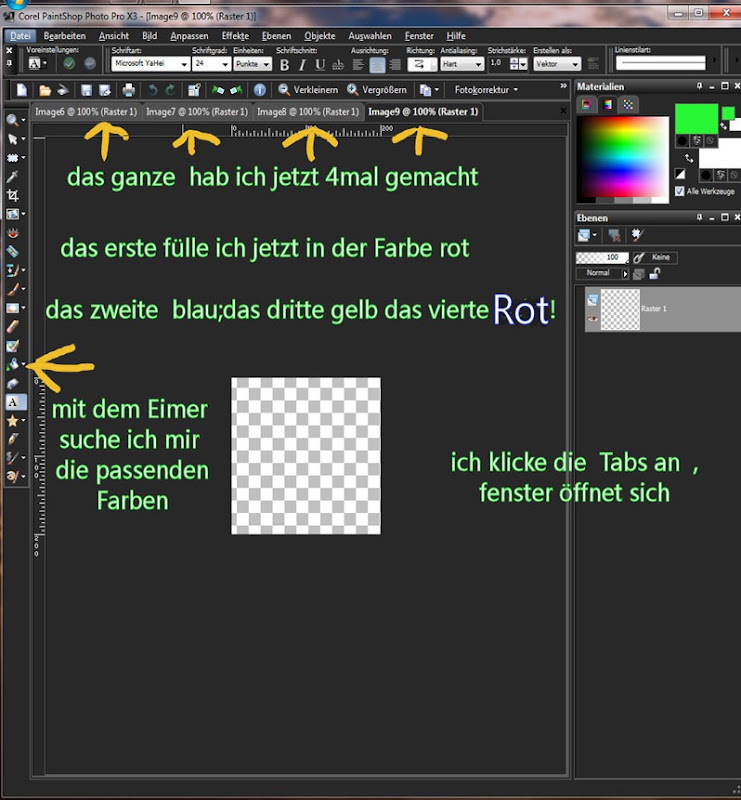The height and width of the screenshot is (800, 741).
Task: Toggle the layer lock transparency icon
Action: 654,274
